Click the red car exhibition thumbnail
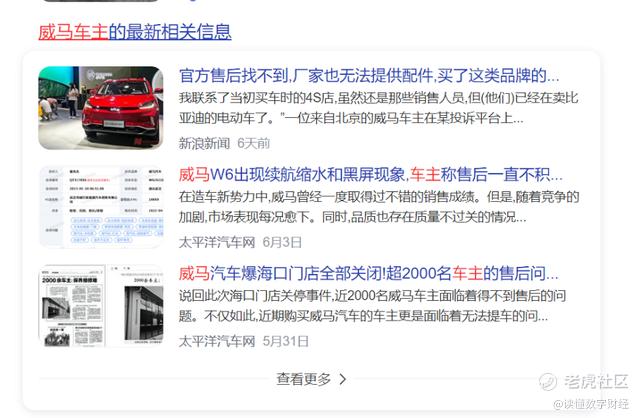 click(x=101, y=108)
